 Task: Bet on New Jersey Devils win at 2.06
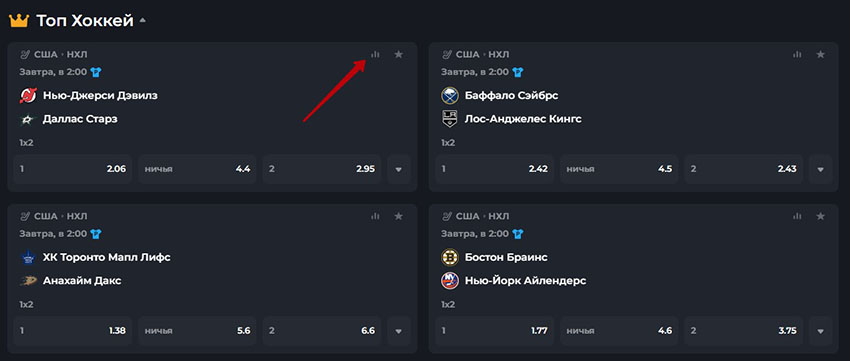tap(73, 169)
